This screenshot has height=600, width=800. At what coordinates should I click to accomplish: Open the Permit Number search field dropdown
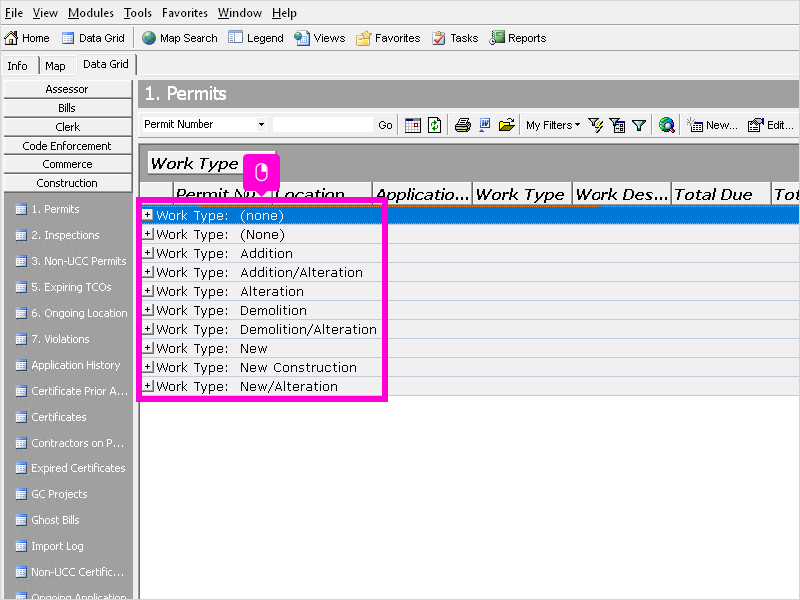pyautogui.click(x=261, y=124)
